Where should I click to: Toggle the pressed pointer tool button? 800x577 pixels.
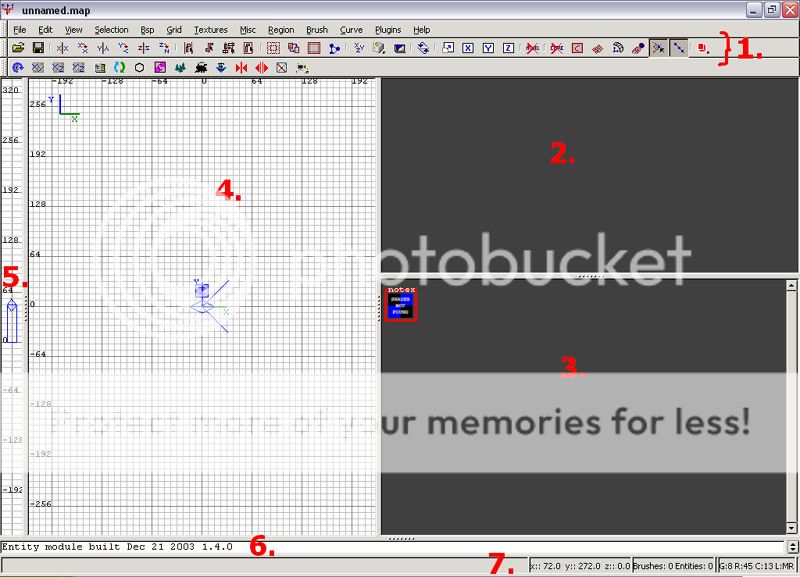[658, 48]
